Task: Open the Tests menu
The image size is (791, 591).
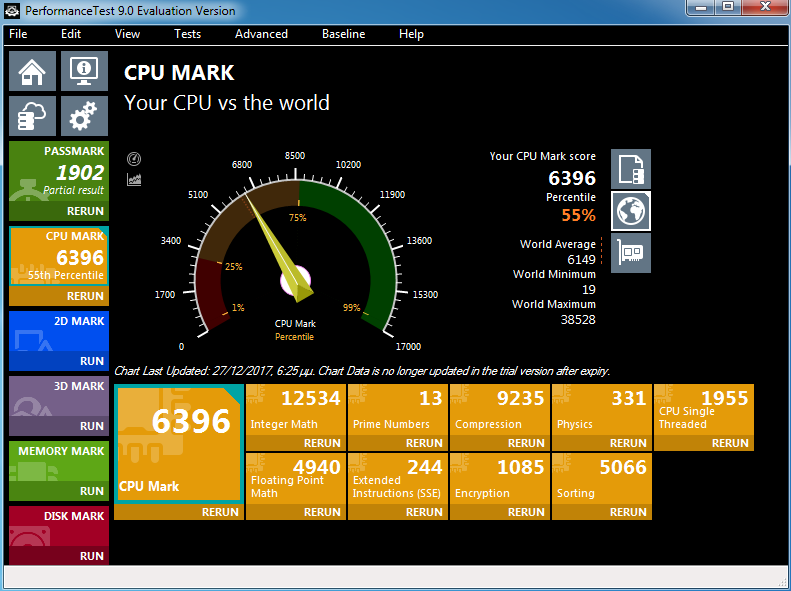Action: pos(187,34)
